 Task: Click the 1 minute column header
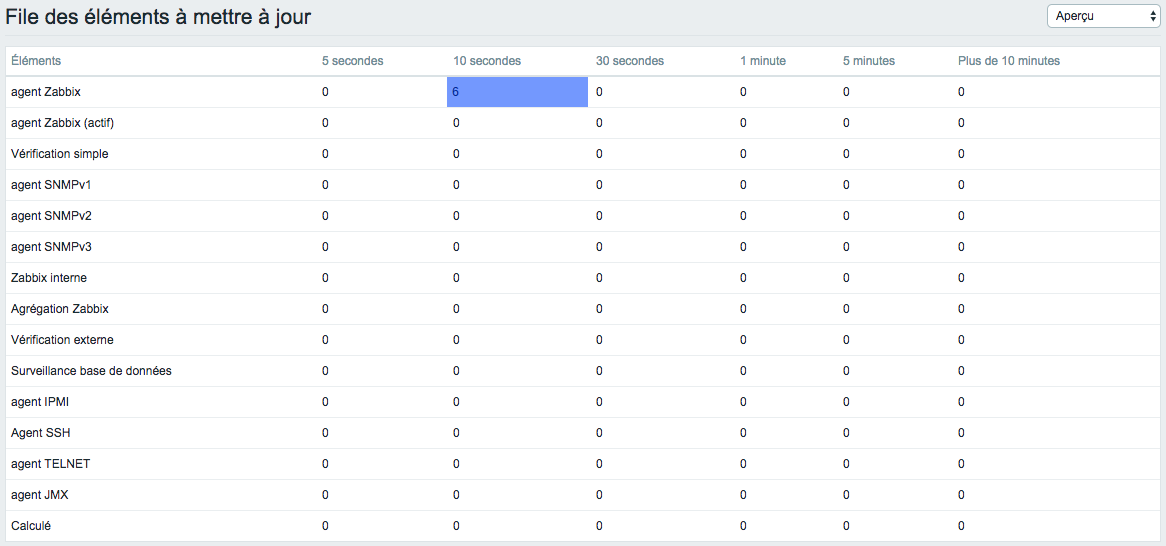[763, 61]
